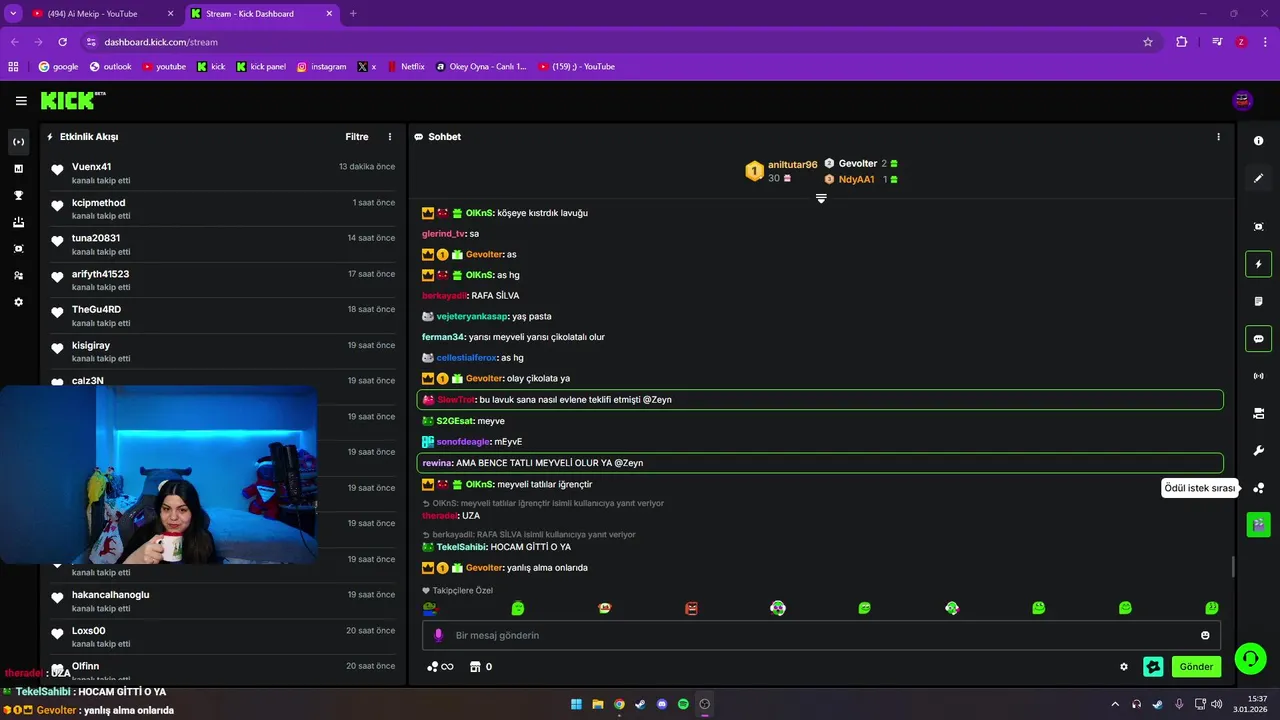
Task: Click the channel points infinity counter
Action: coord(440,667)
